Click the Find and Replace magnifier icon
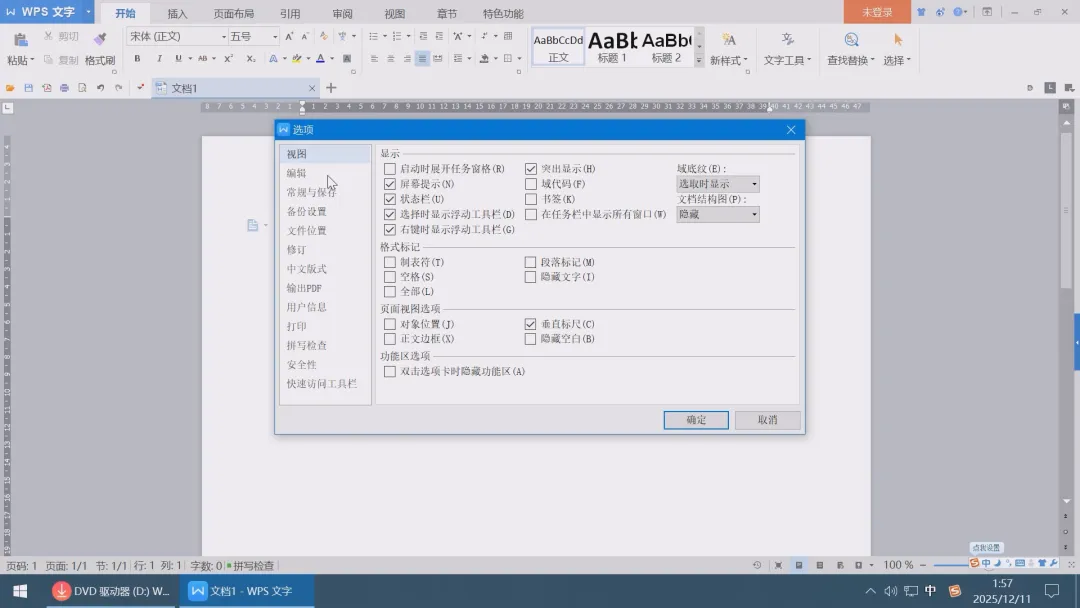1080x608 pixels. point(851,40)
